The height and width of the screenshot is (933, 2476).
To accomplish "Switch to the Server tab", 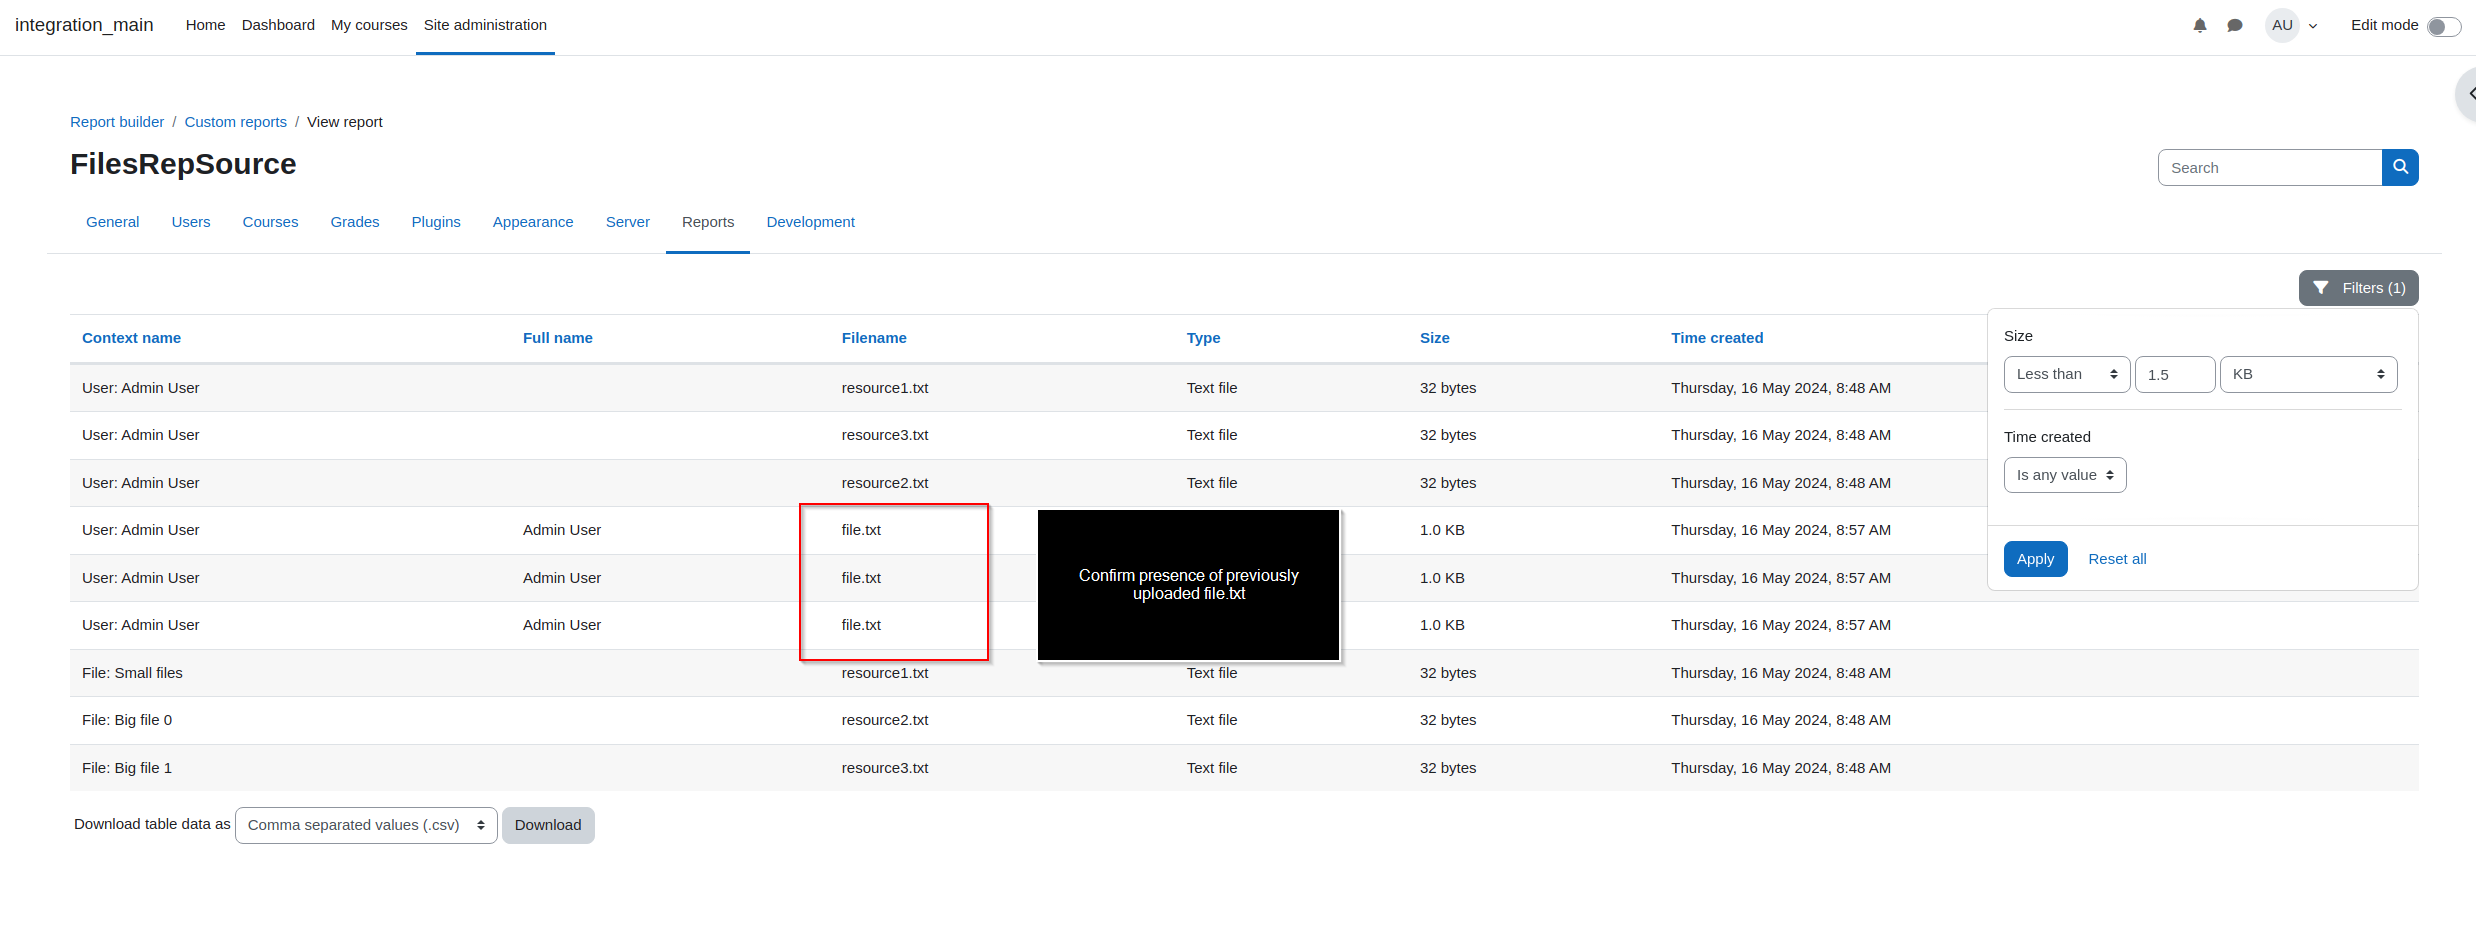I will tap(628, 222).
